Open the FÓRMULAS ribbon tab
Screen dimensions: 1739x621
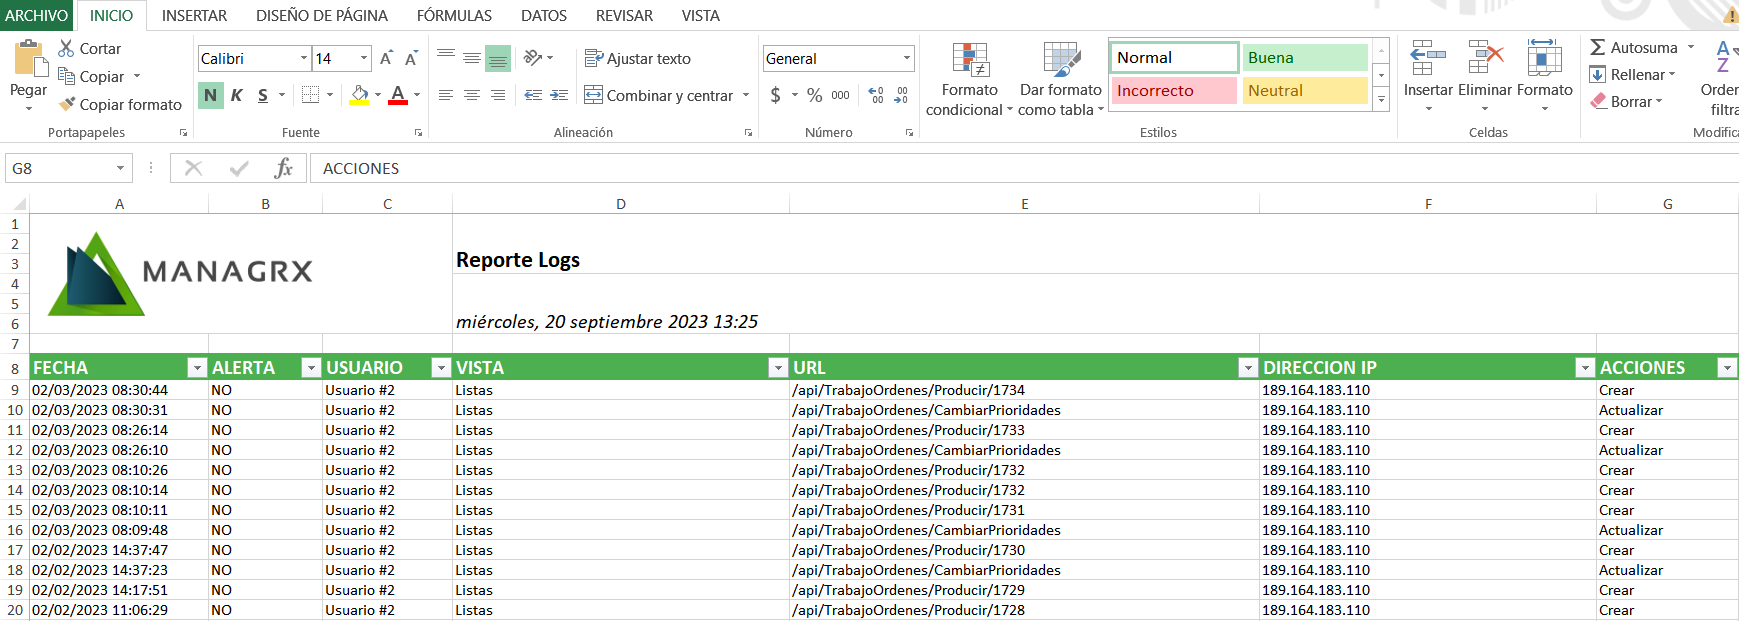454,16
